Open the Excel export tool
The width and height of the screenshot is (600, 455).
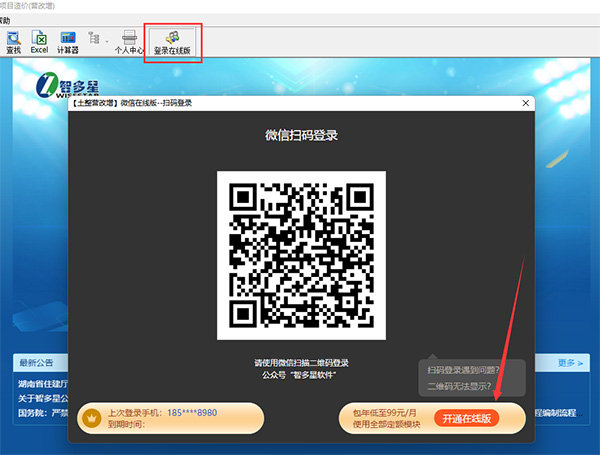click(39, 42)
